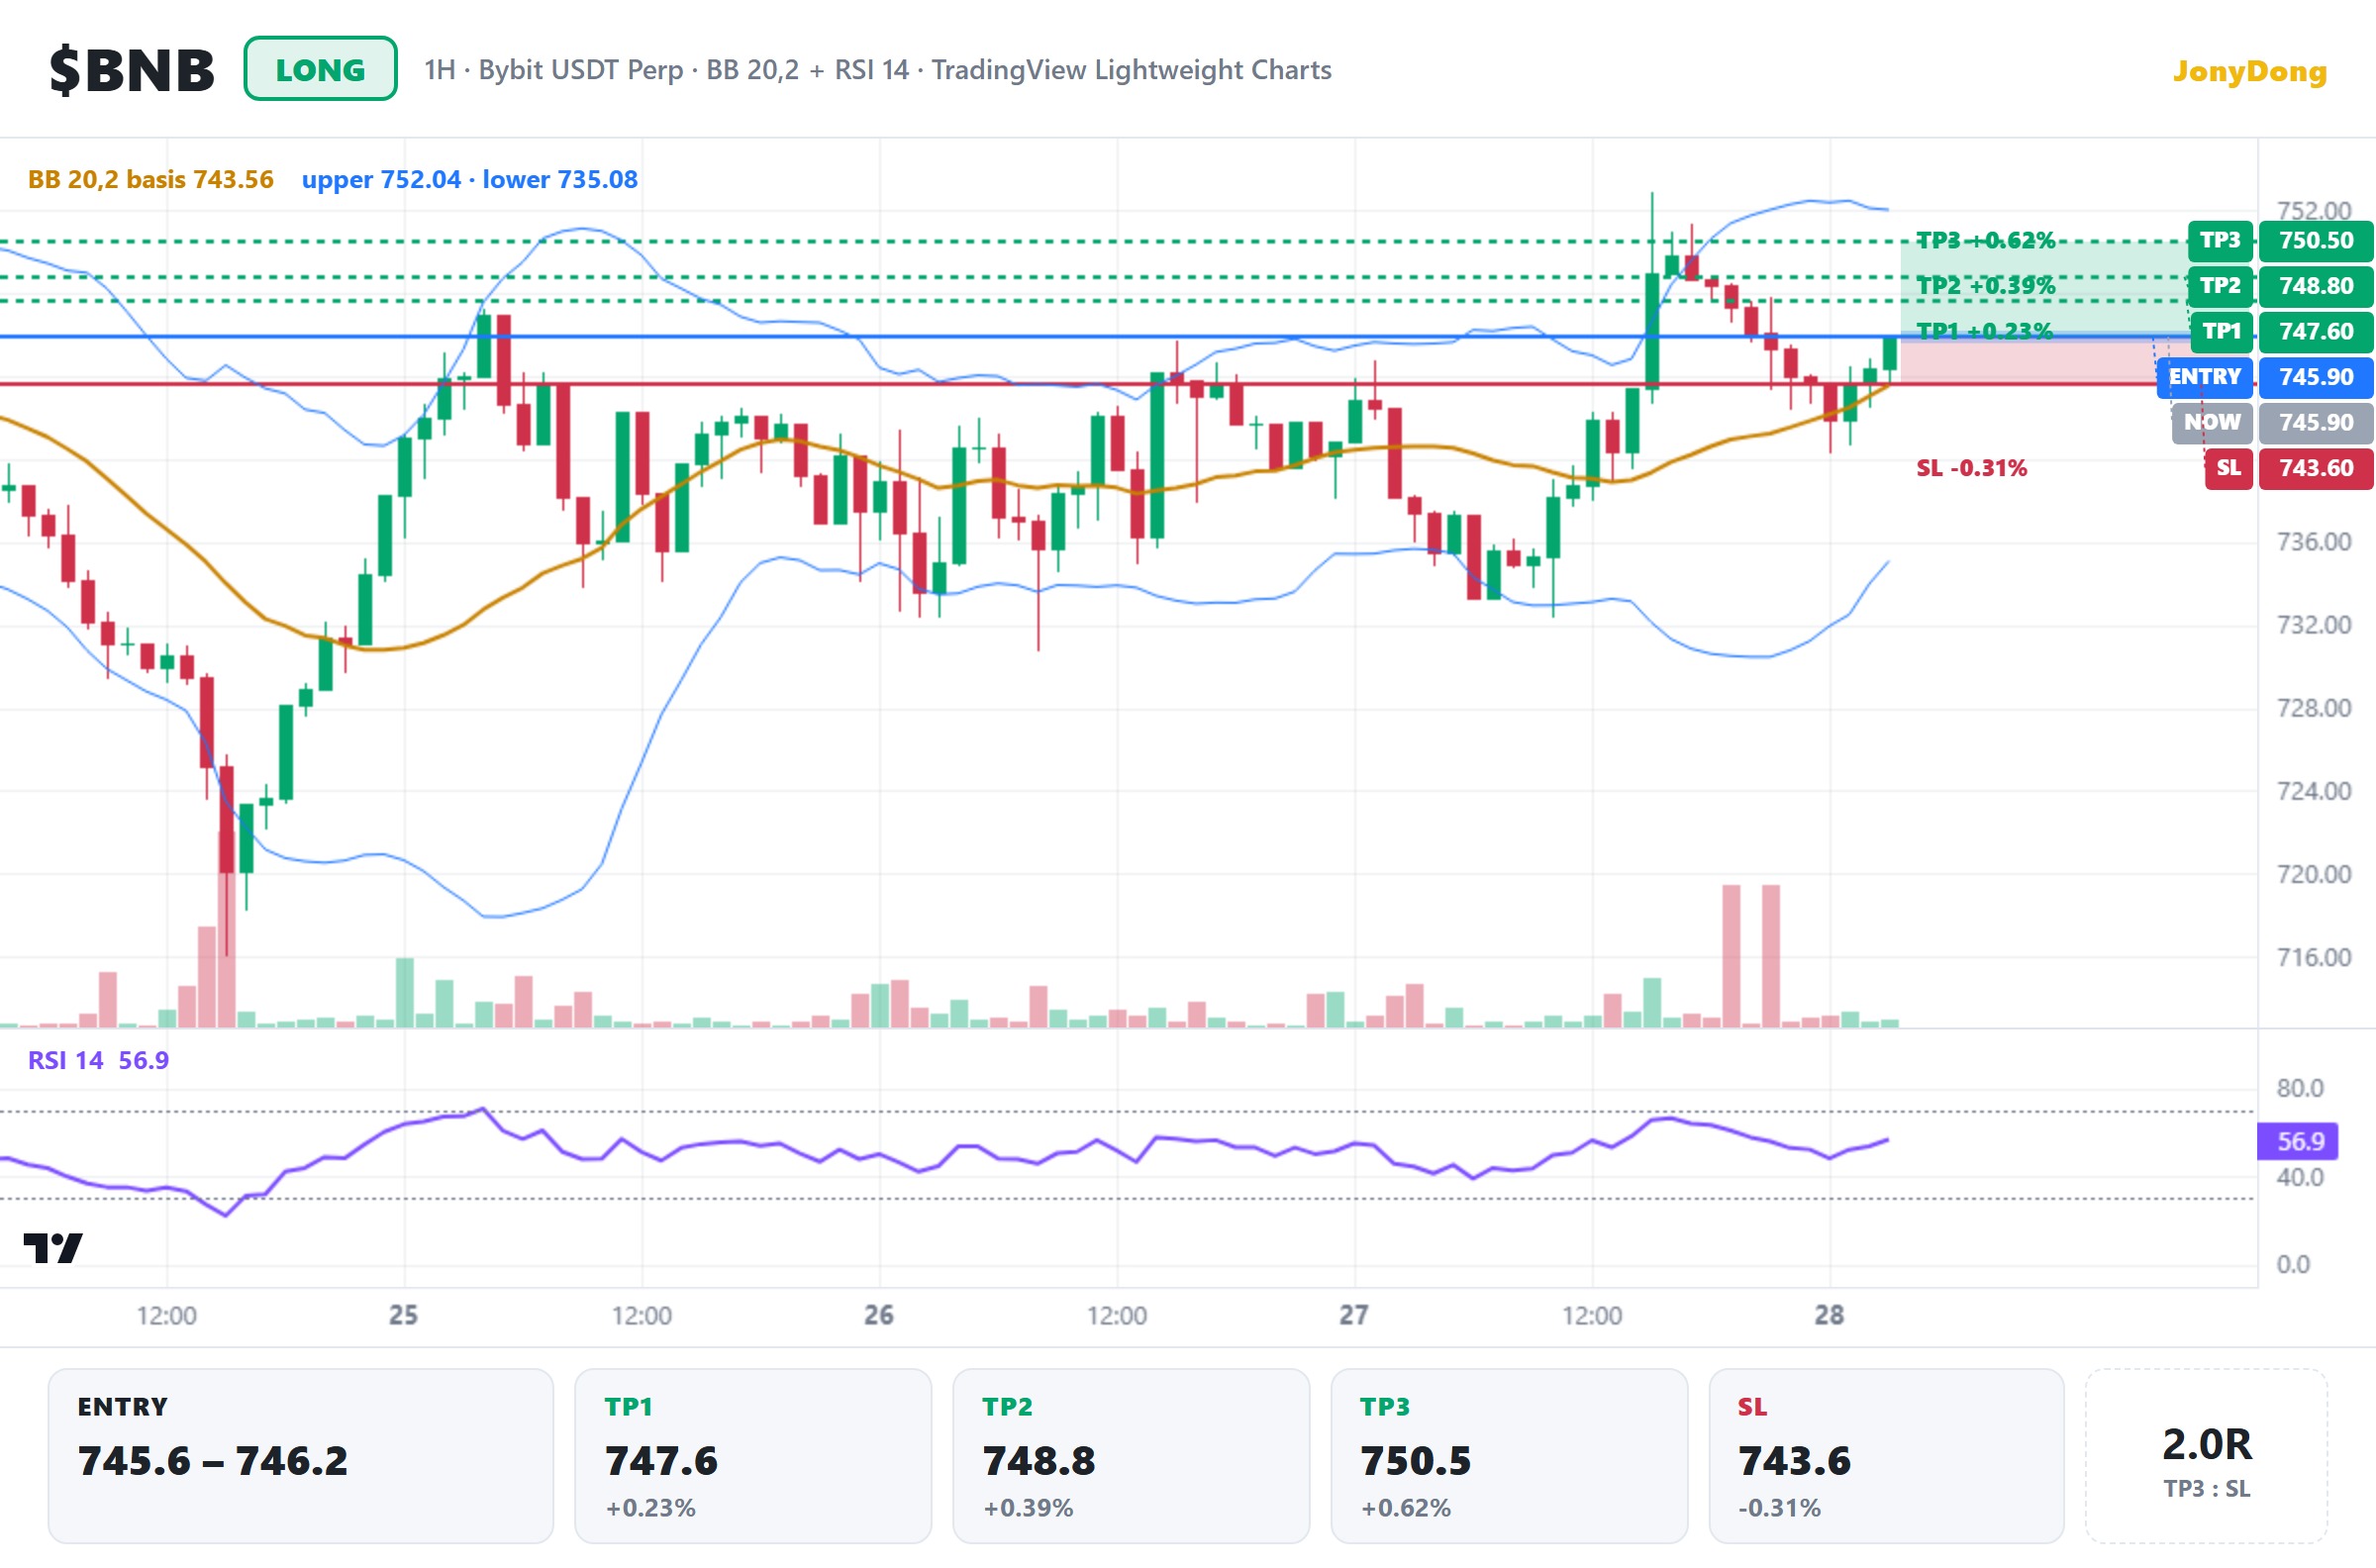Click the date label 28 on time axis
Screen dimensions: 2376x1568
[1829, 1315]
